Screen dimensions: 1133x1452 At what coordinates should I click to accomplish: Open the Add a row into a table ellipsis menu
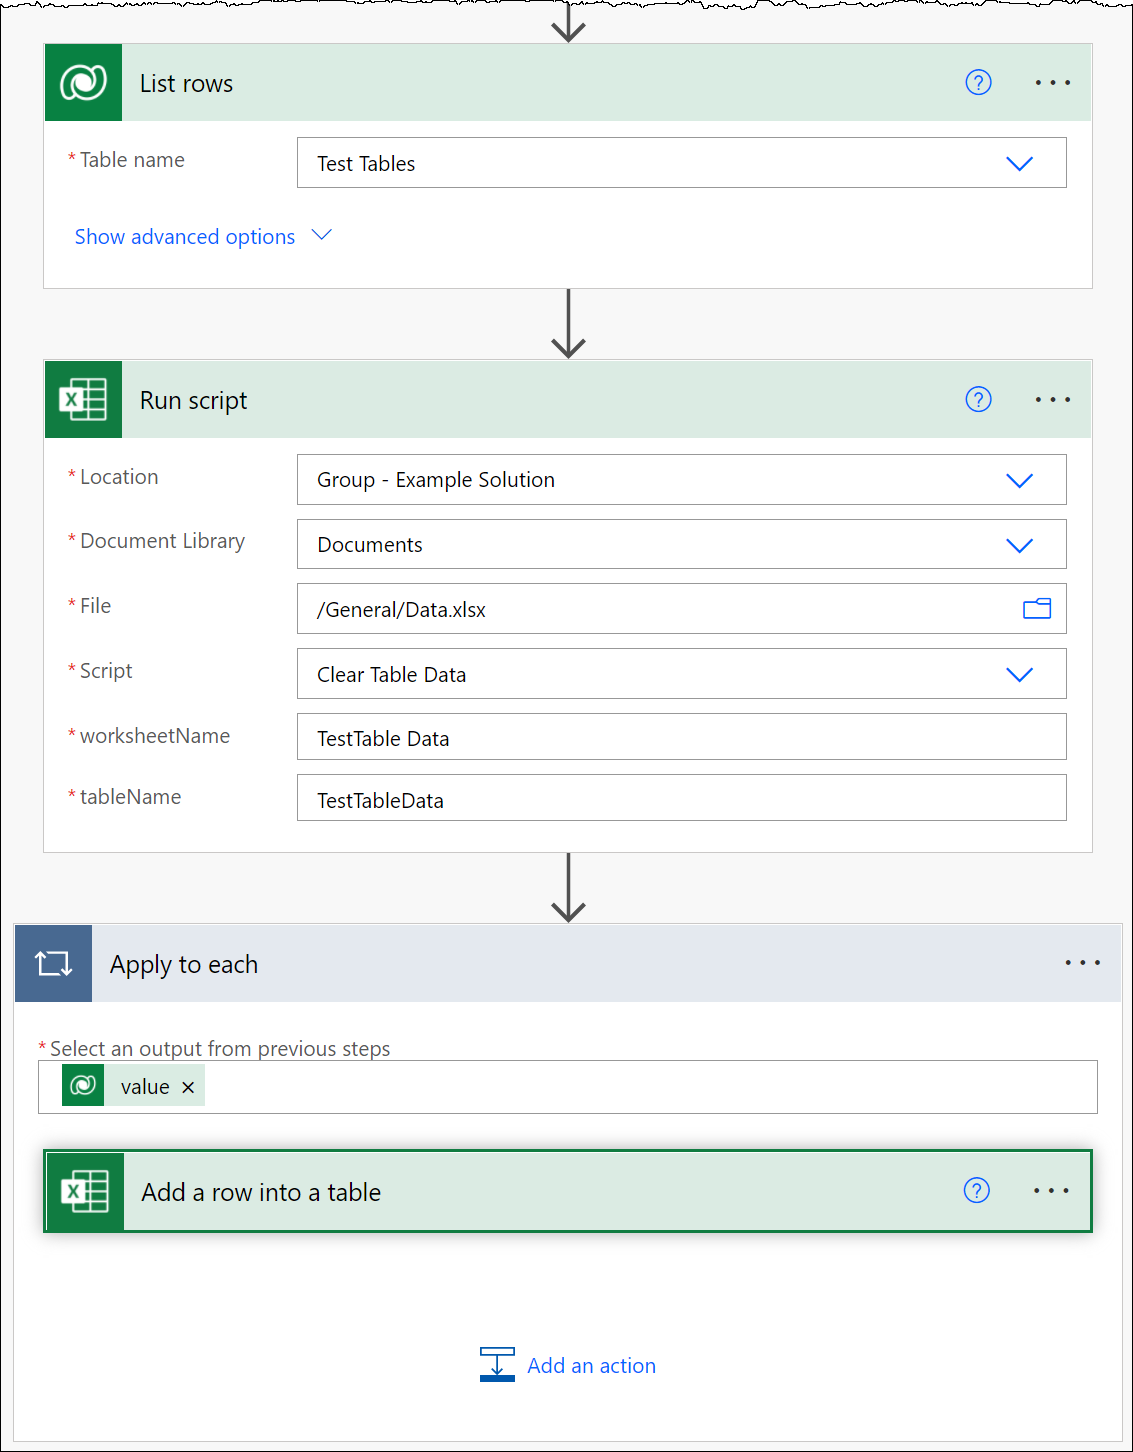click(1051, 1191)
